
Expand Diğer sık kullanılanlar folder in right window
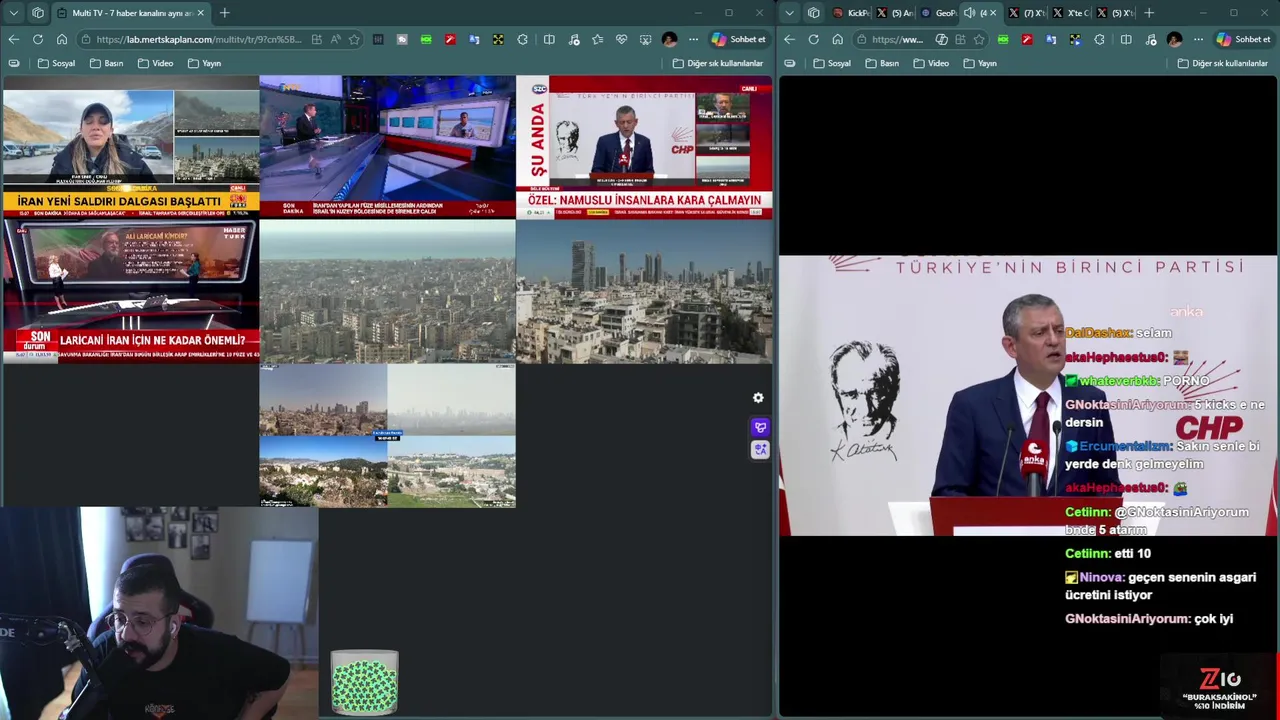[x=1223, y=63]
